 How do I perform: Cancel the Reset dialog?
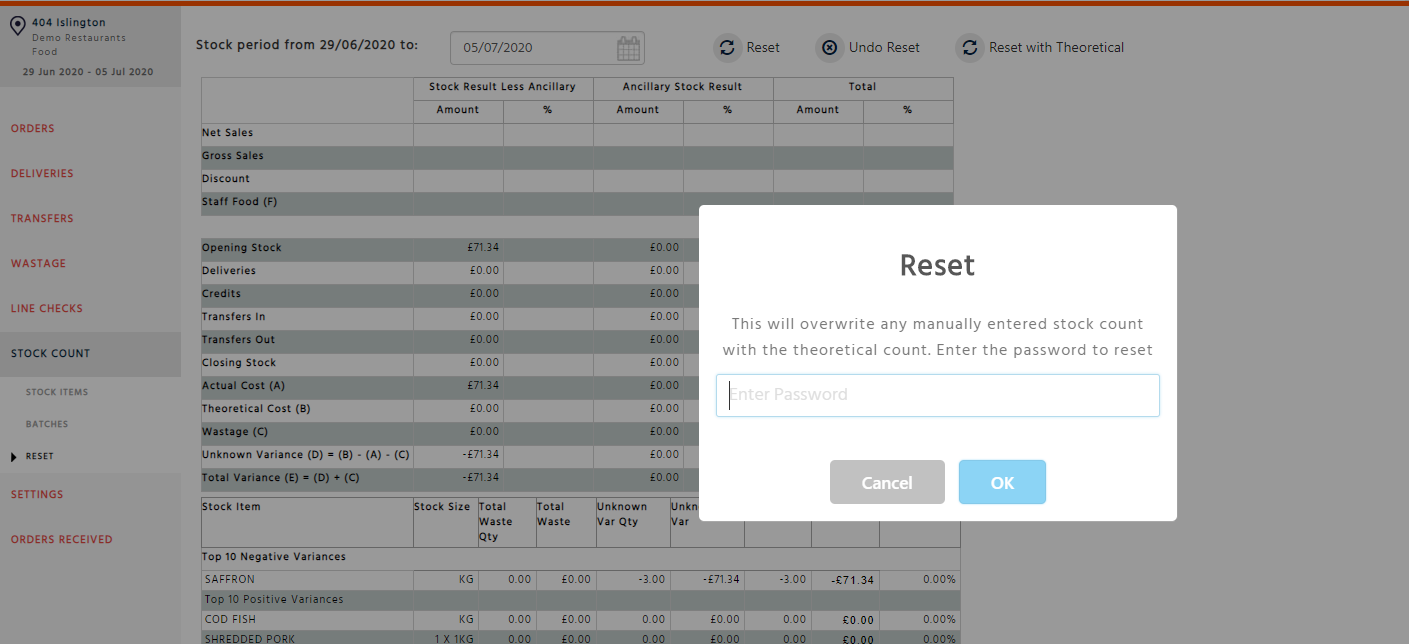(887, 482)
